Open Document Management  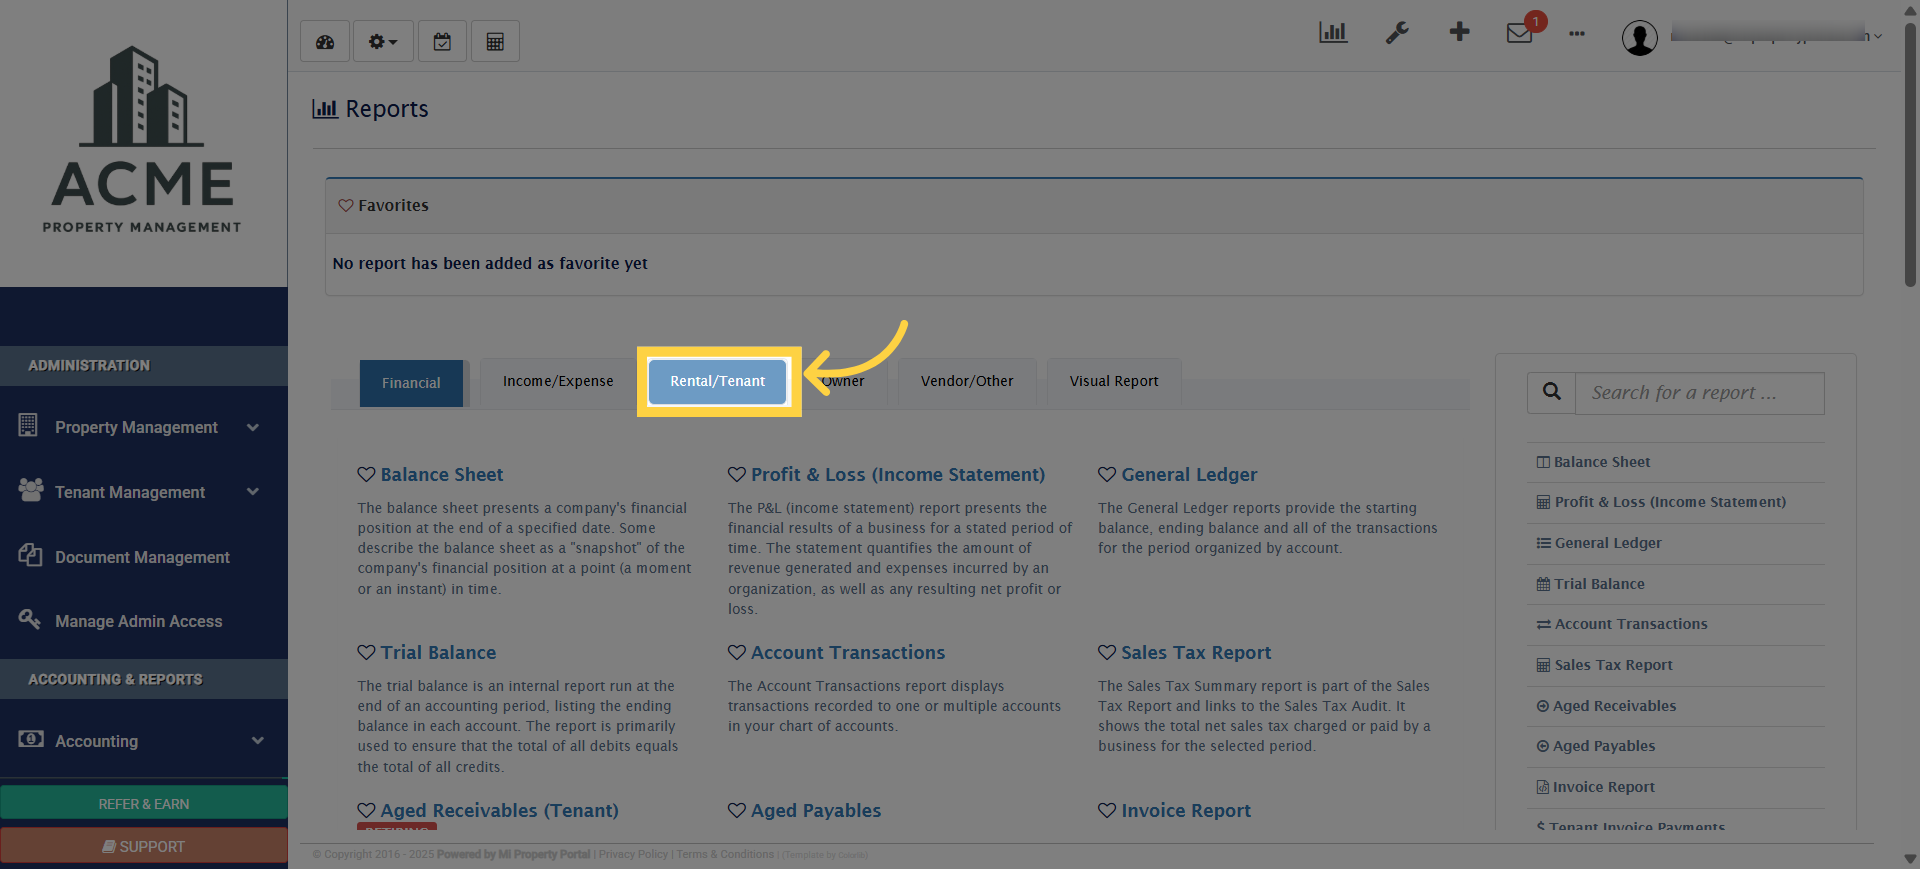(x=144, y=557)
